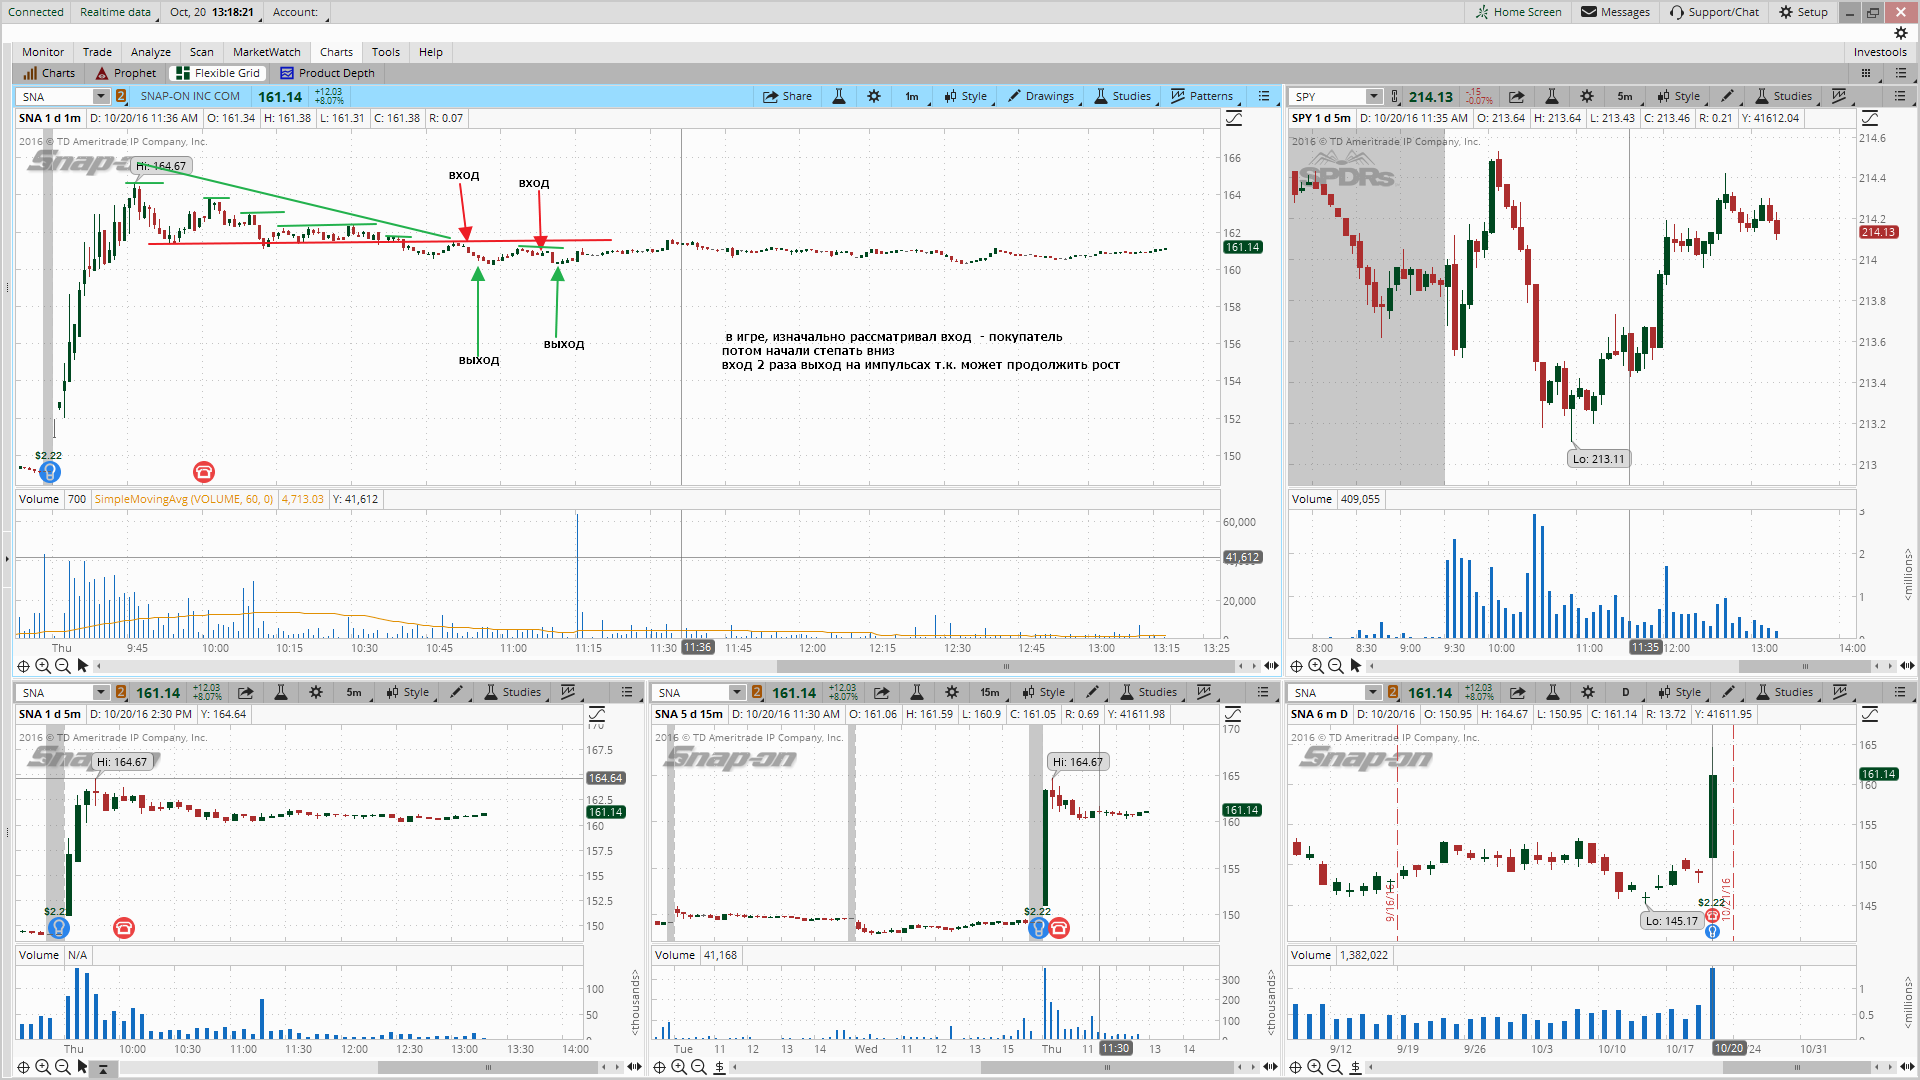Zoom out on the main SNA chart
The image size is (1920, 1080).
pos(63,666)
